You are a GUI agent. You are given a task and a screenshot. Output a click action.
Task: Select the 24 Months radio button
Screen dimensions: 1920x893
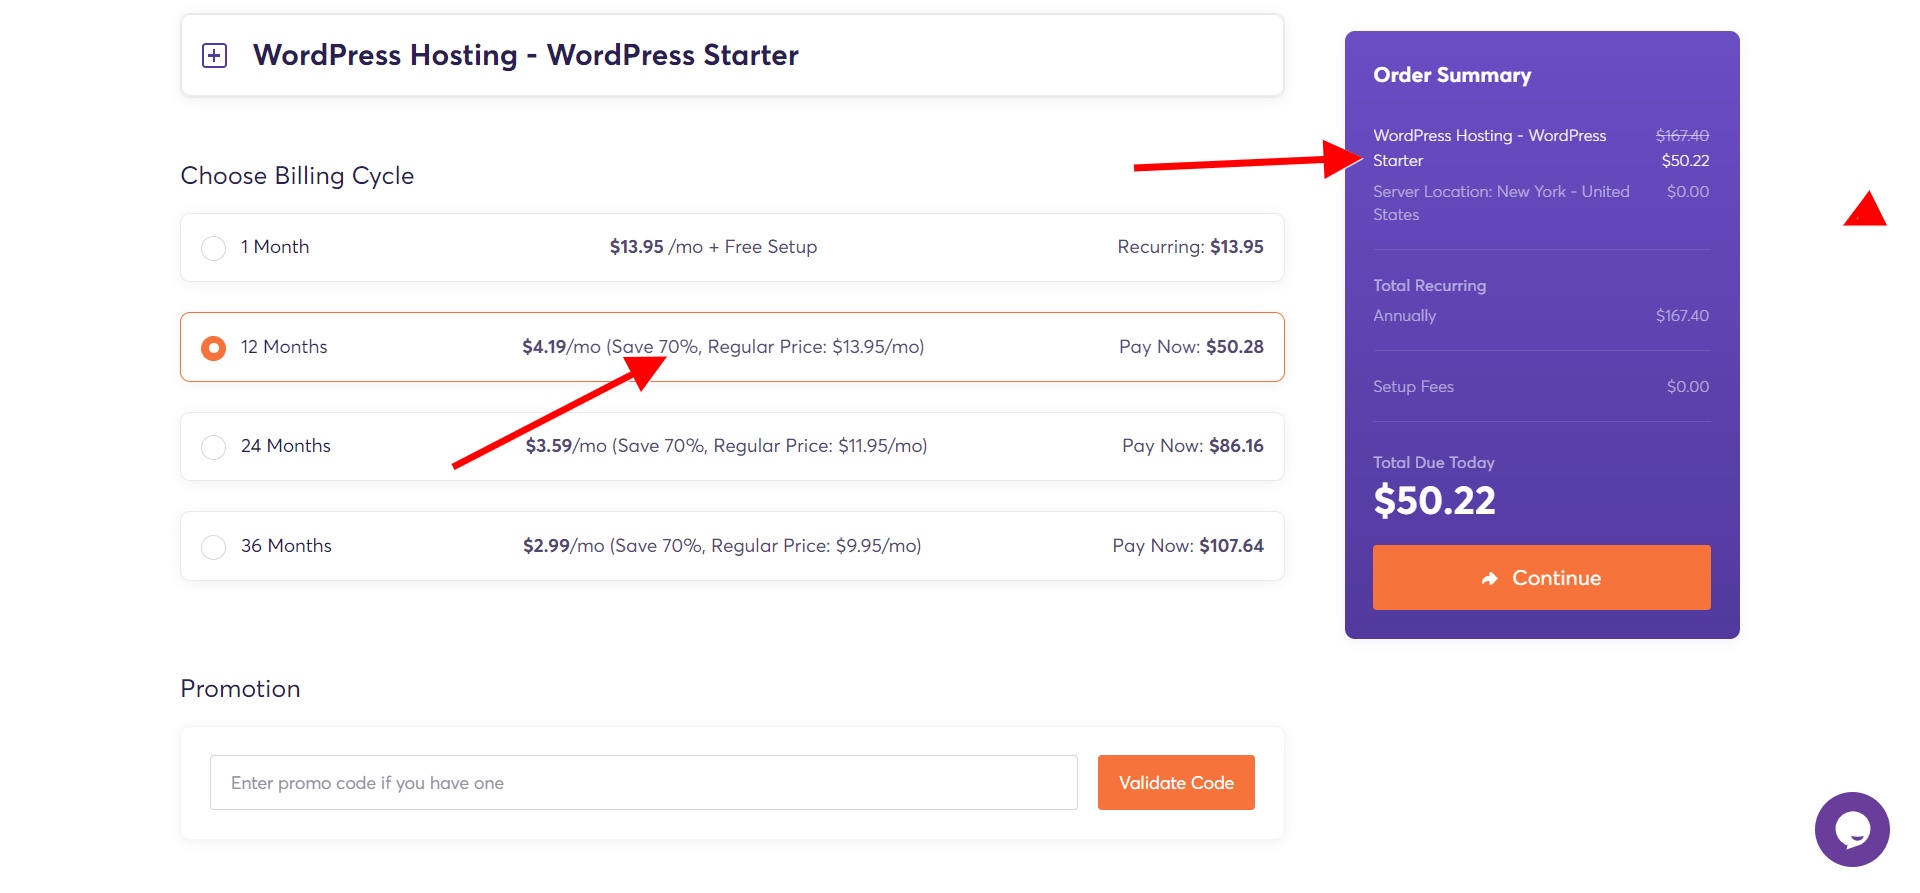213,447
